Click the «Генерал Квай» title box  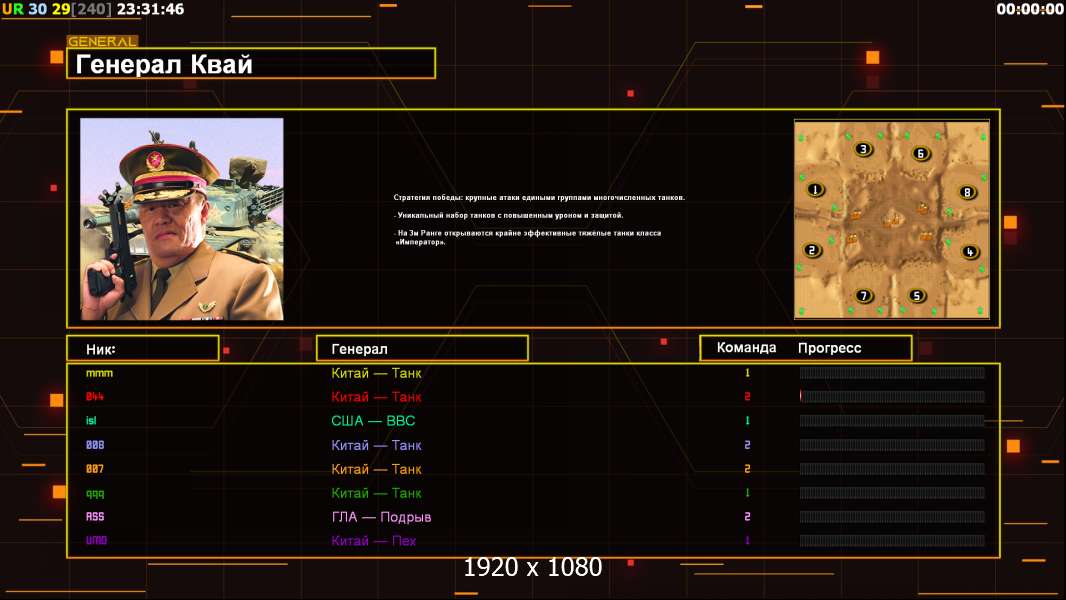coord(251,63)
